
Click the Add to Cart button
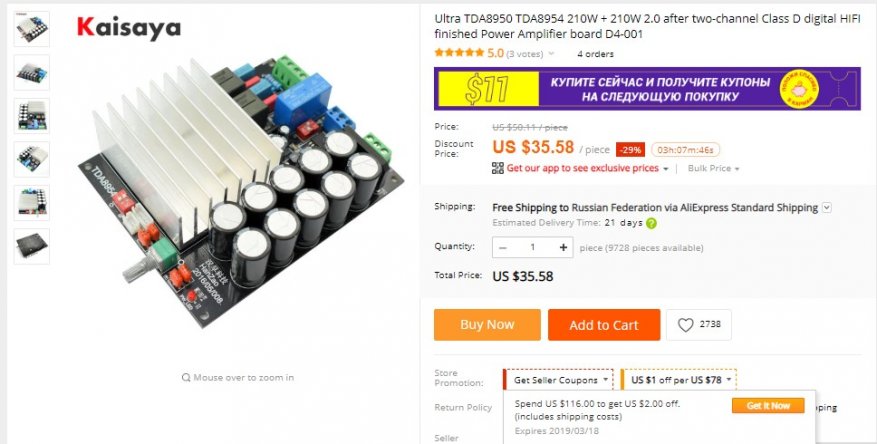click(x=603, y=325)
